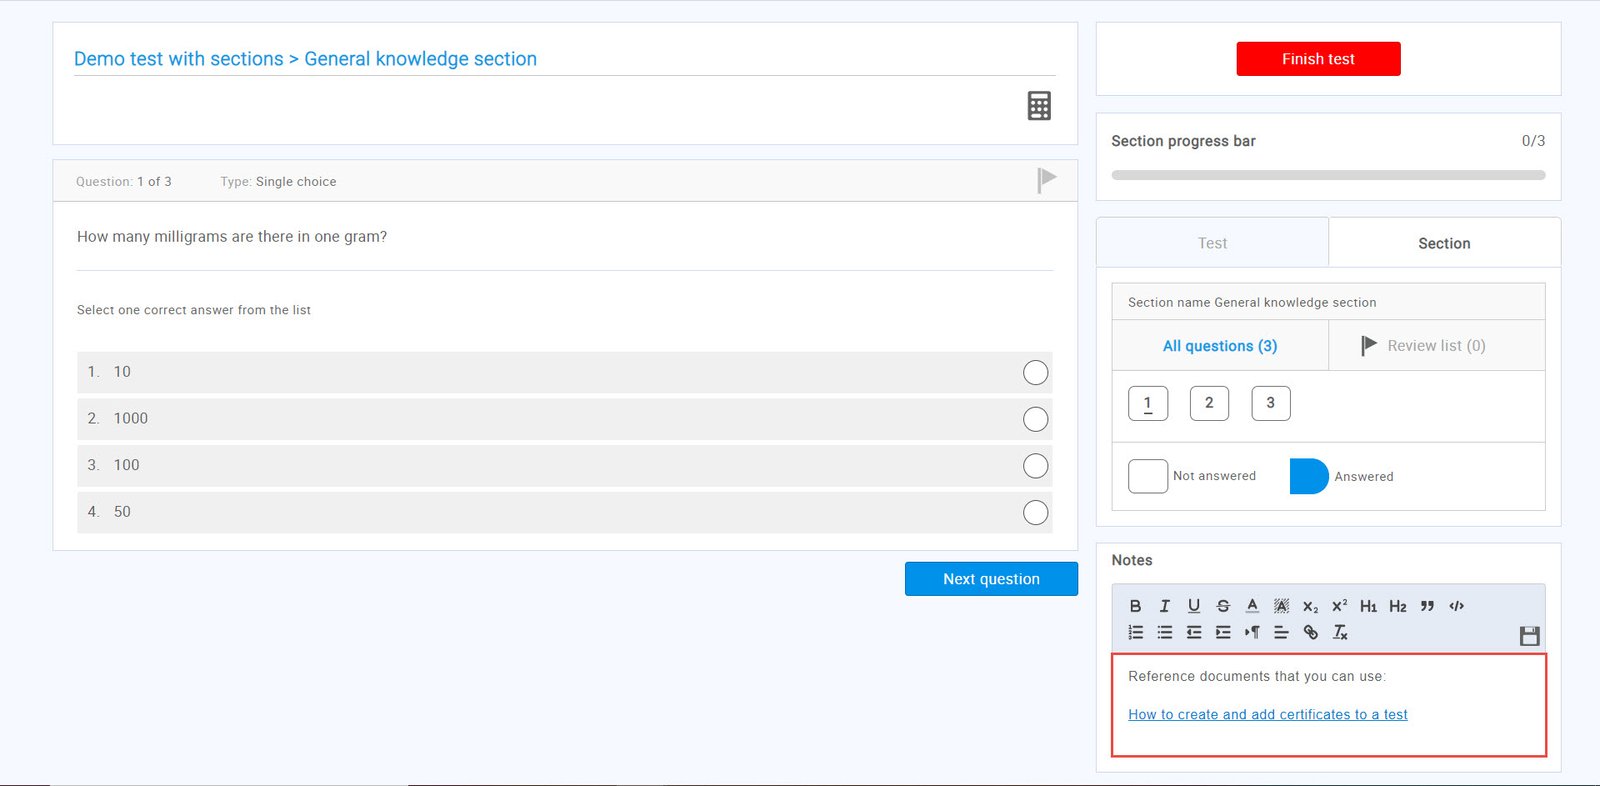The width and height of the screenshot is (1600, 786).
Task: Insert a numbered list in Notes
Action: pyautogui.click(x=1135, y=632)
